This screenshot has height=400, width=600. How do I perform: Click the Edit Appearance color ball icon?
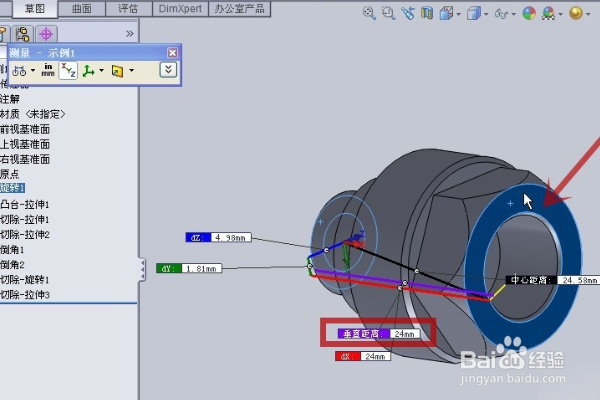[529, 13]
